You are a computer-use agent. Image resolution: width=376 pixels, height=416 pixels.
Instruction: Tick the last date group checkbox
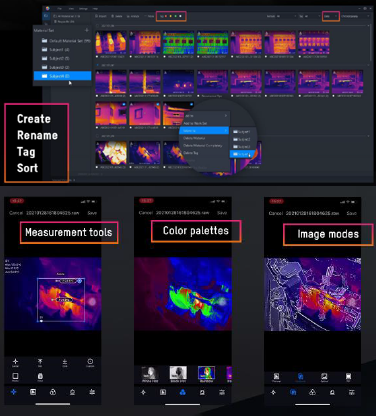tap(97, 136)
